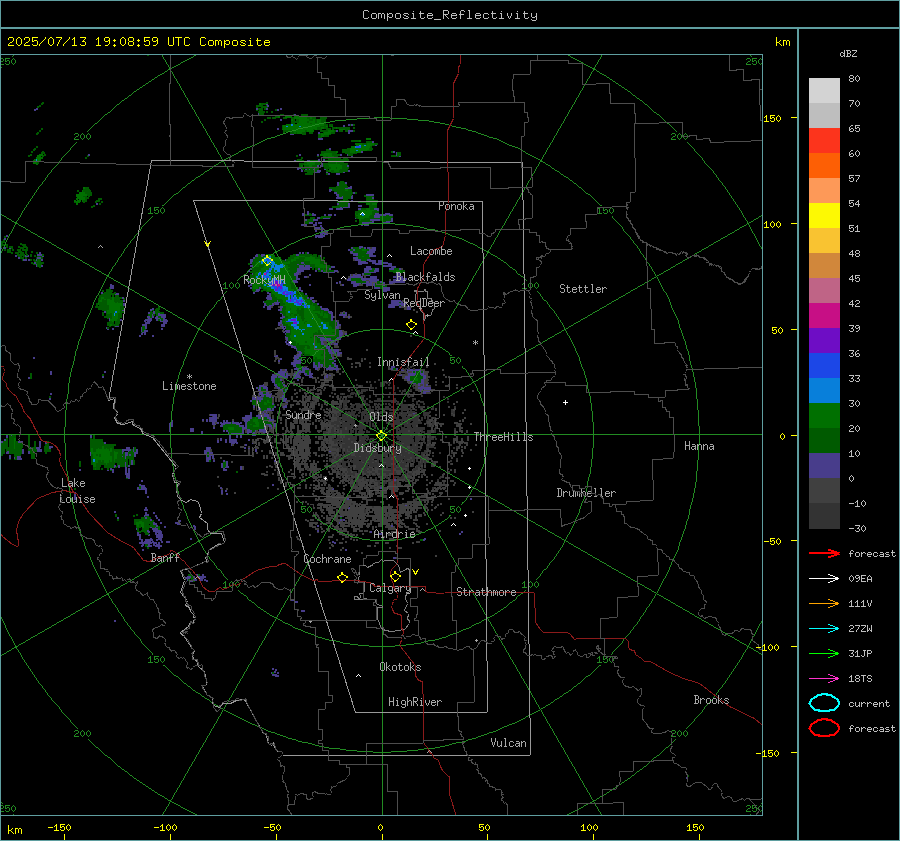
Task: Click the Innisfail city label
Action: [x=403, y=362]
